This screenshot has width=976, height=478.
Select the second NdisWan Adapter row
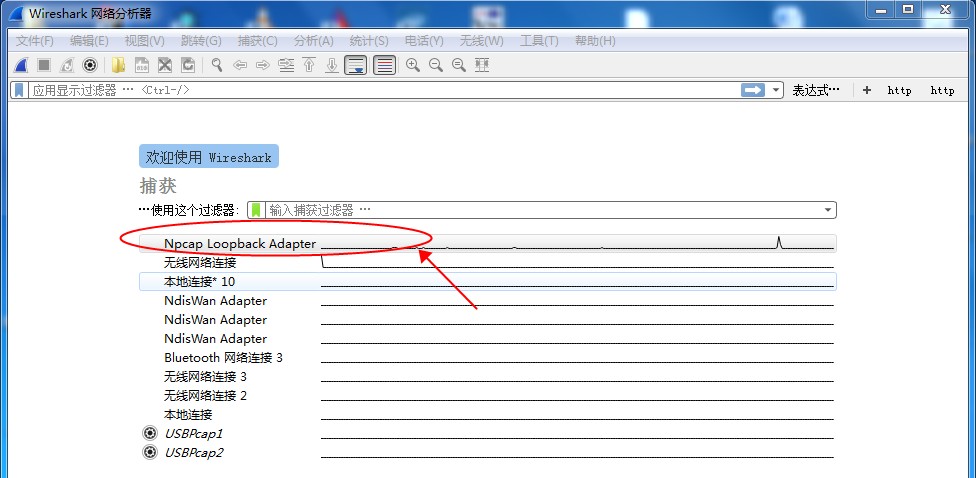pyautogui.click(x=487, y=319)
